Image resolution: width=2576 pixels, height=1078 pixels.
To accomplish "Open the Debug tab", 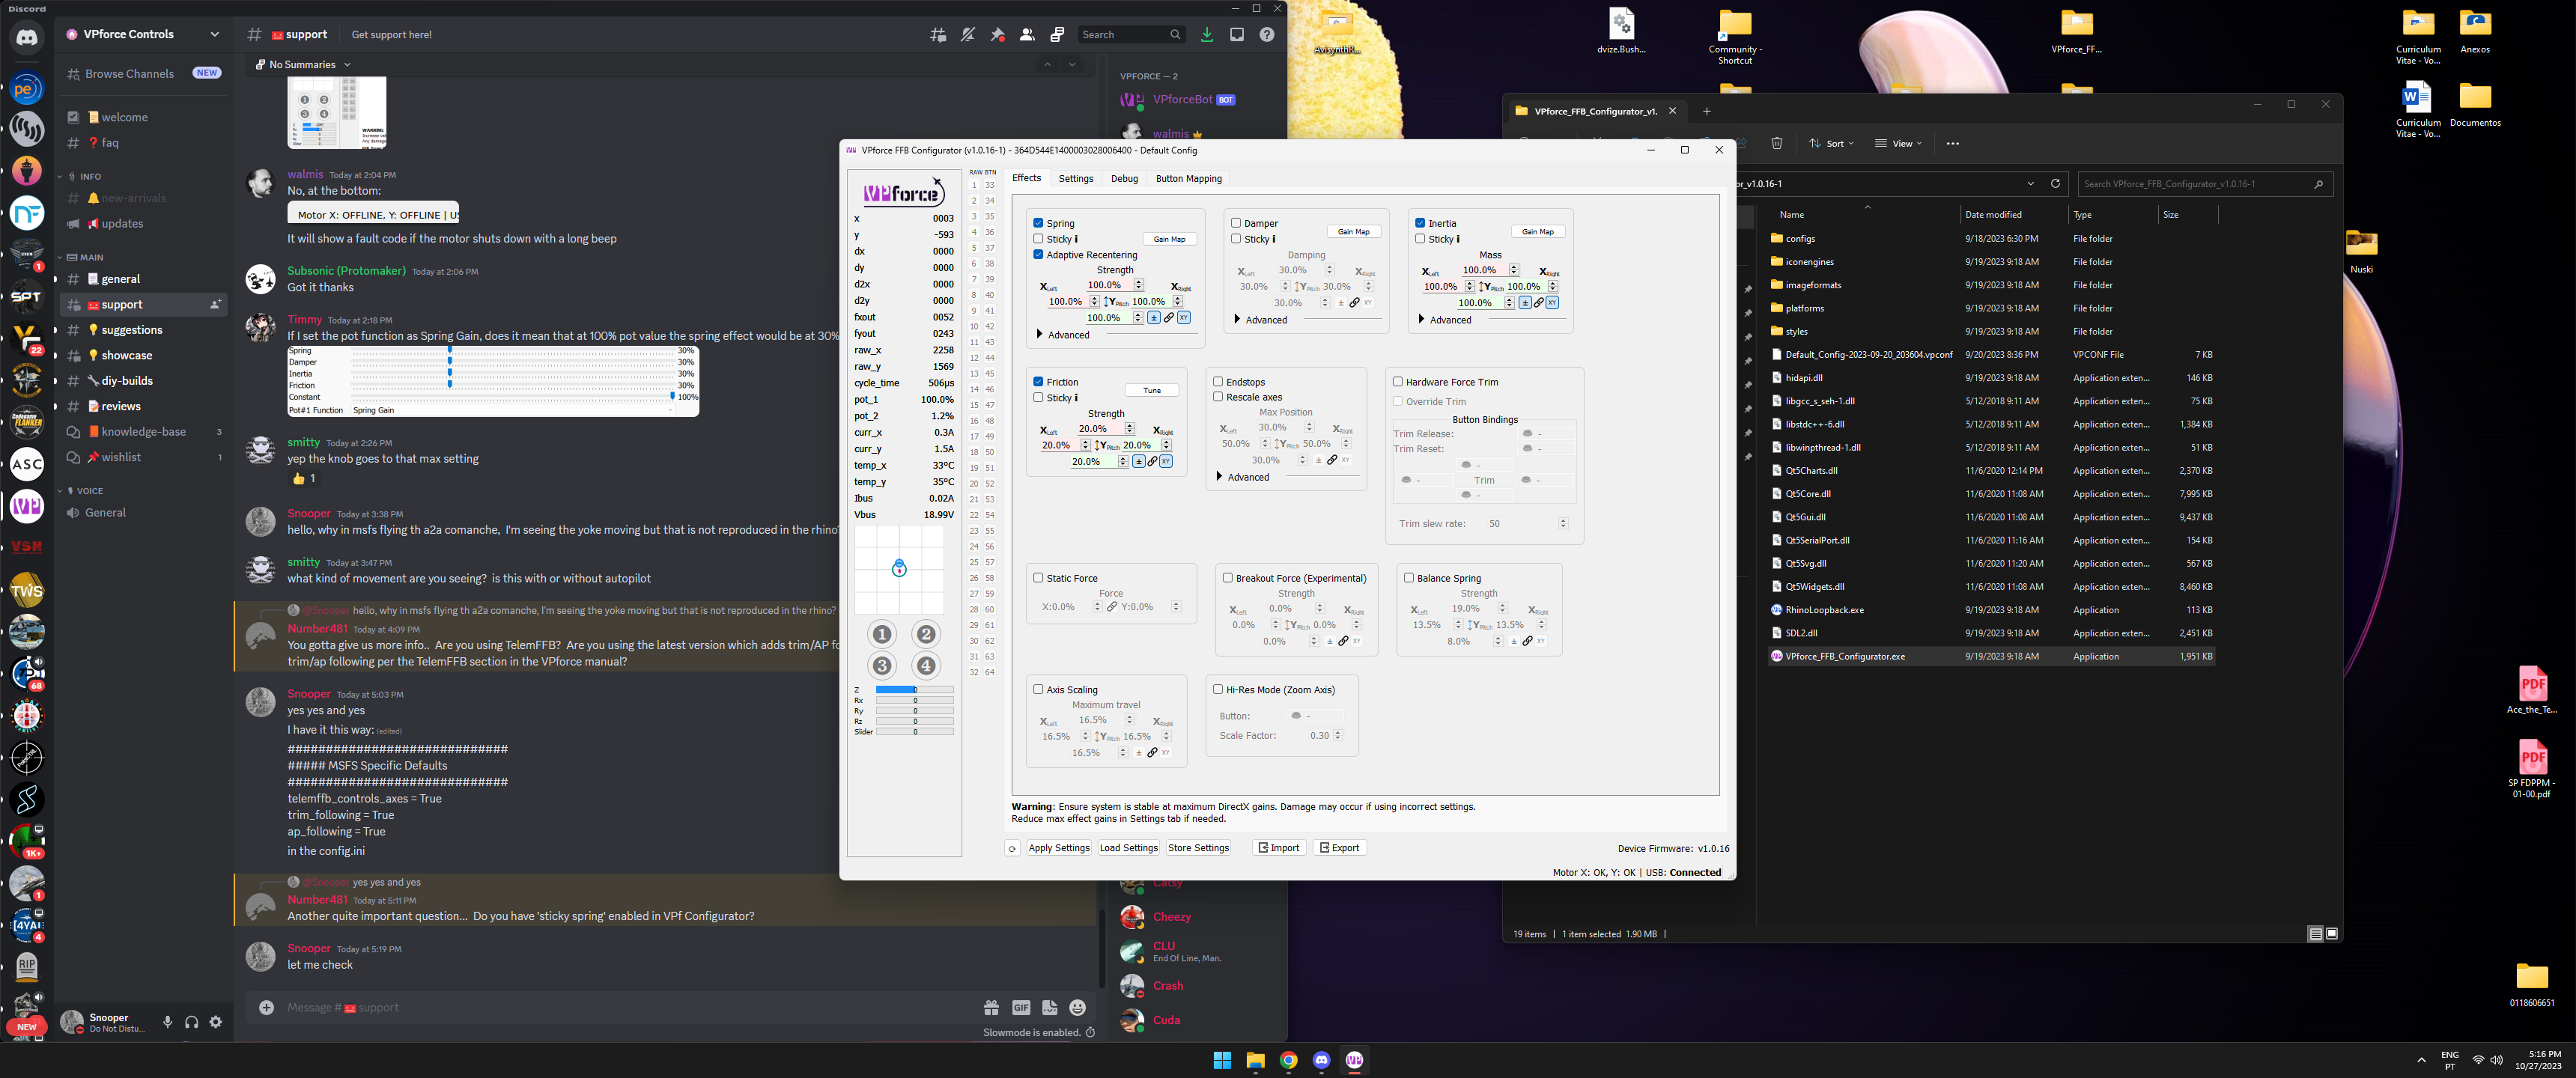I will (x=1124, y=179).
